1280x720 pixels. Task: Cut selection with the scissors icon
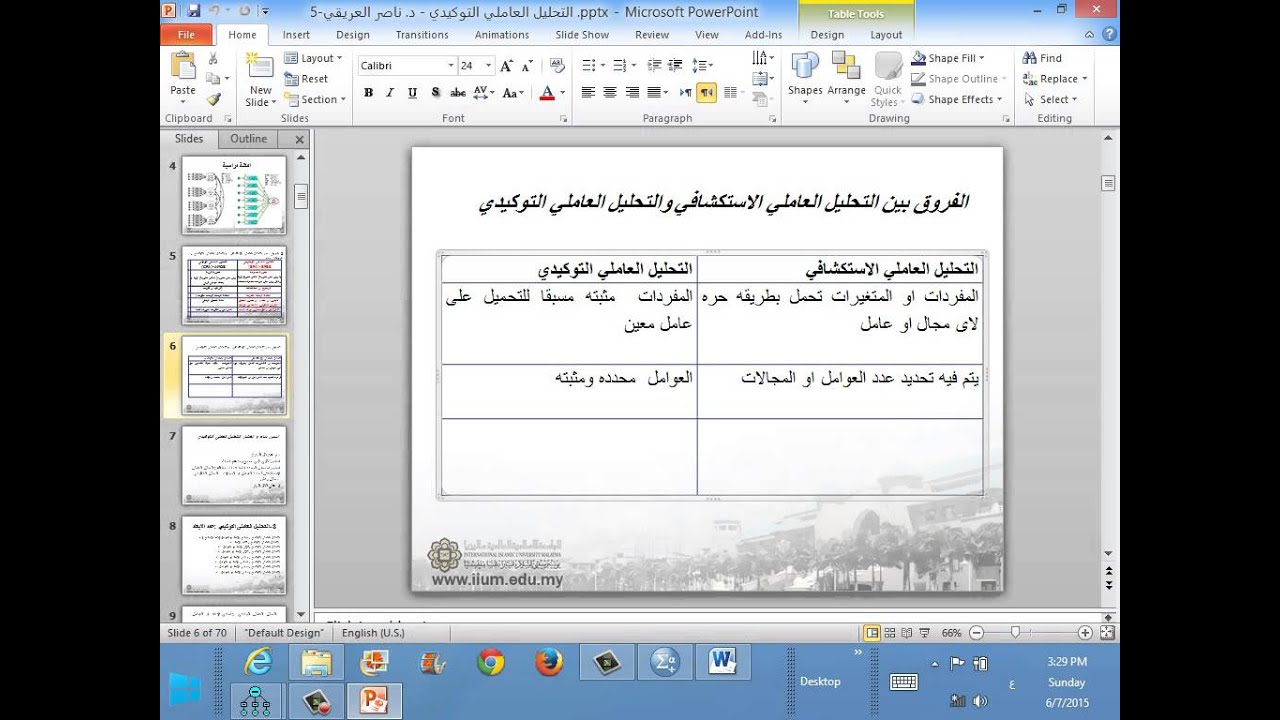coord(213,59)
